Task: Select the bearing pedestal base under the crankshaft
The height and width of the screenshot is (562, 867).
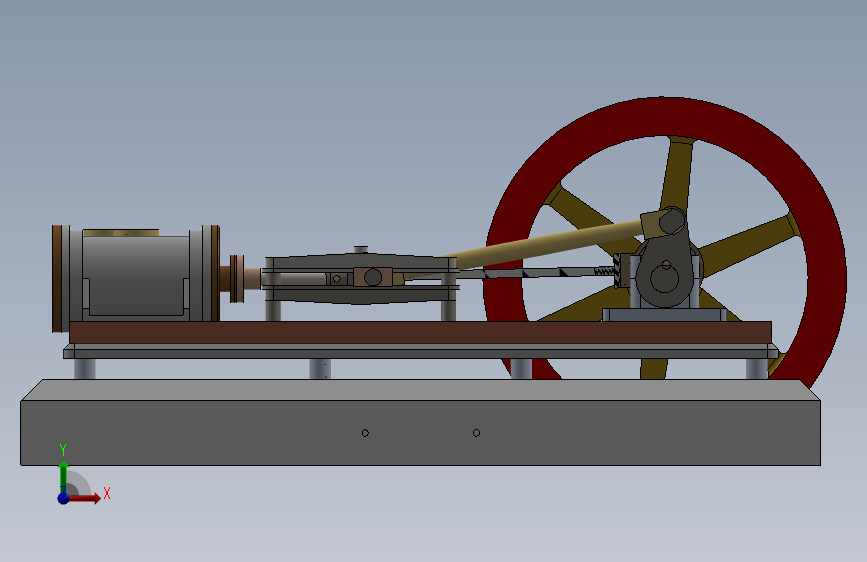Action: 664,315
